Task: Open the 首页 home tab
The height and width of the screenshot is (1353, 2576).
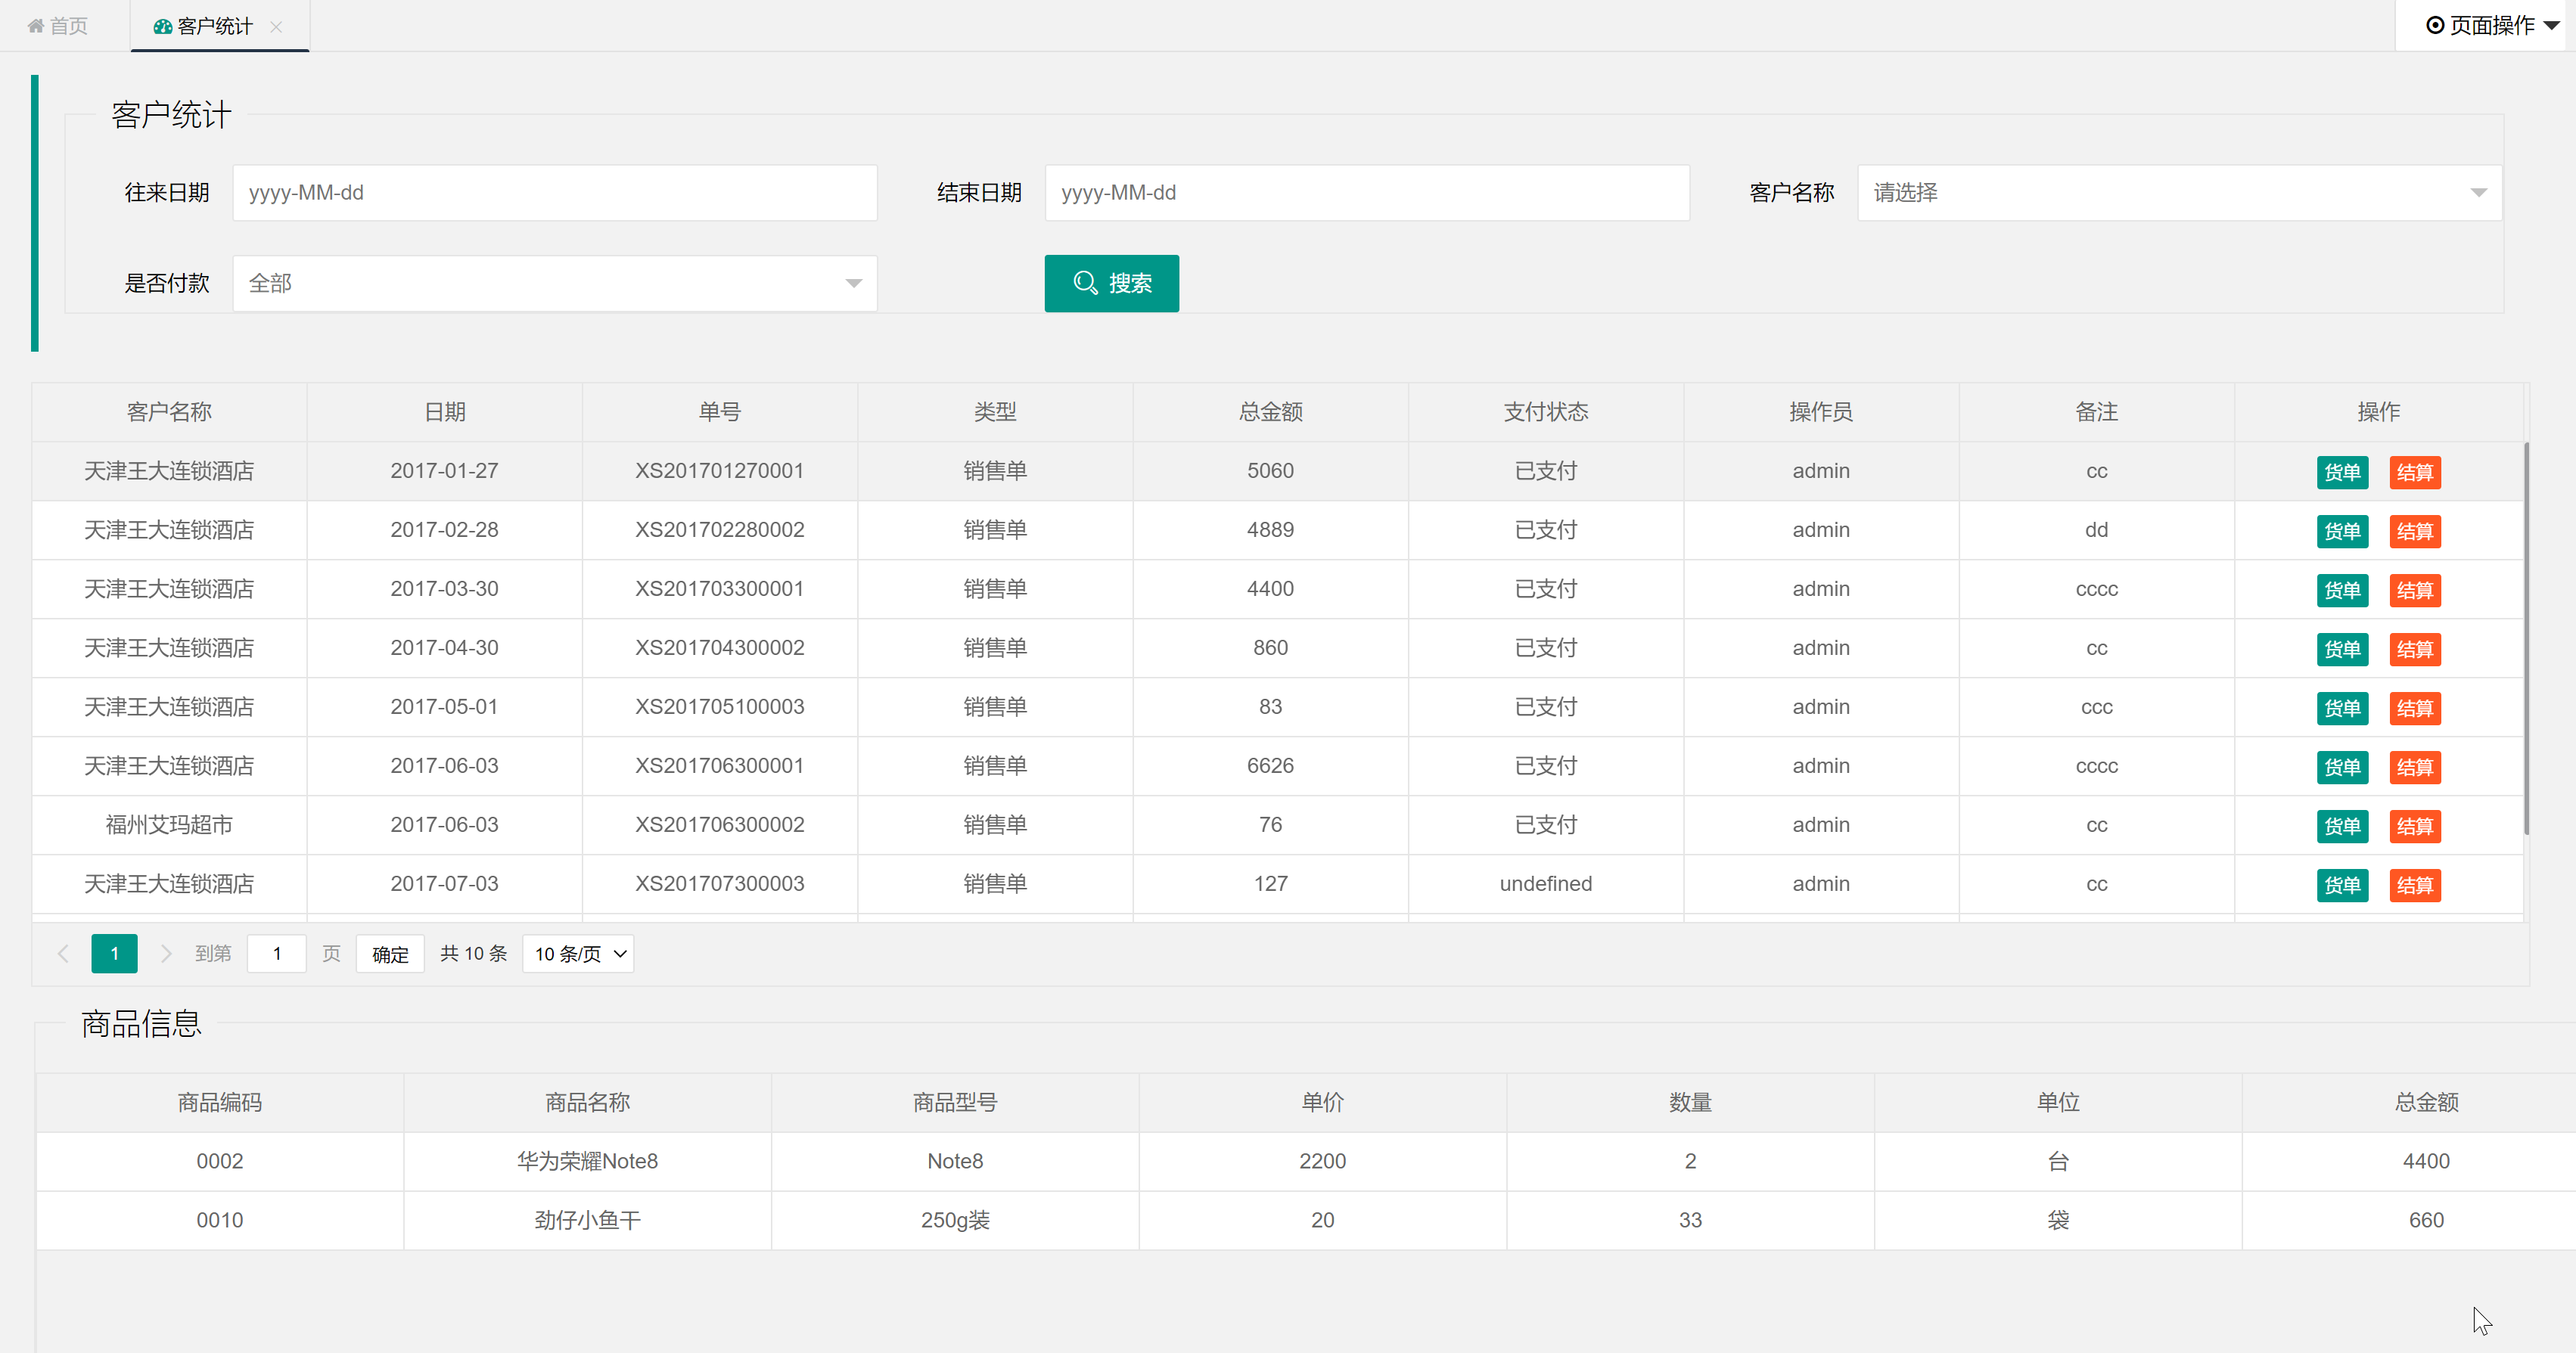Action: pos(58,26)
